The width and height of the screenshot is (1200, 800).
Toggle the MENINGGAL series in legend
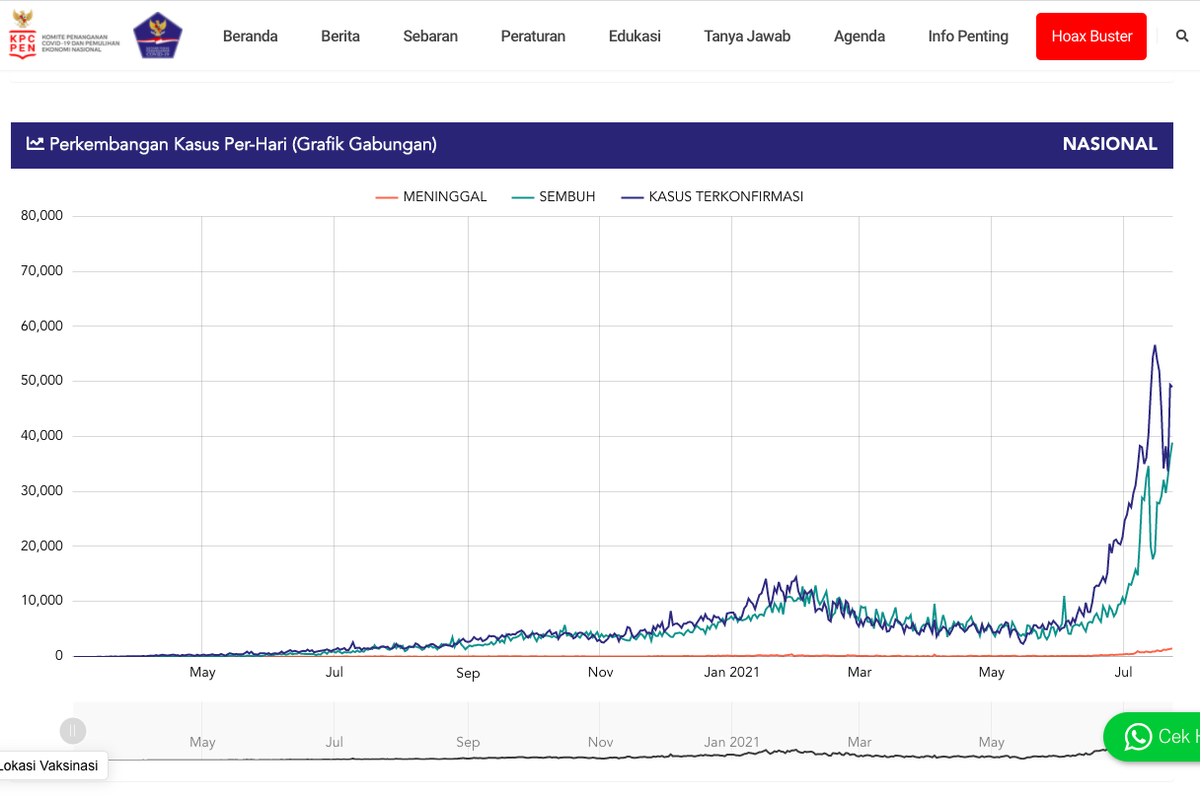pyautogui.click(x=431, y=197)
